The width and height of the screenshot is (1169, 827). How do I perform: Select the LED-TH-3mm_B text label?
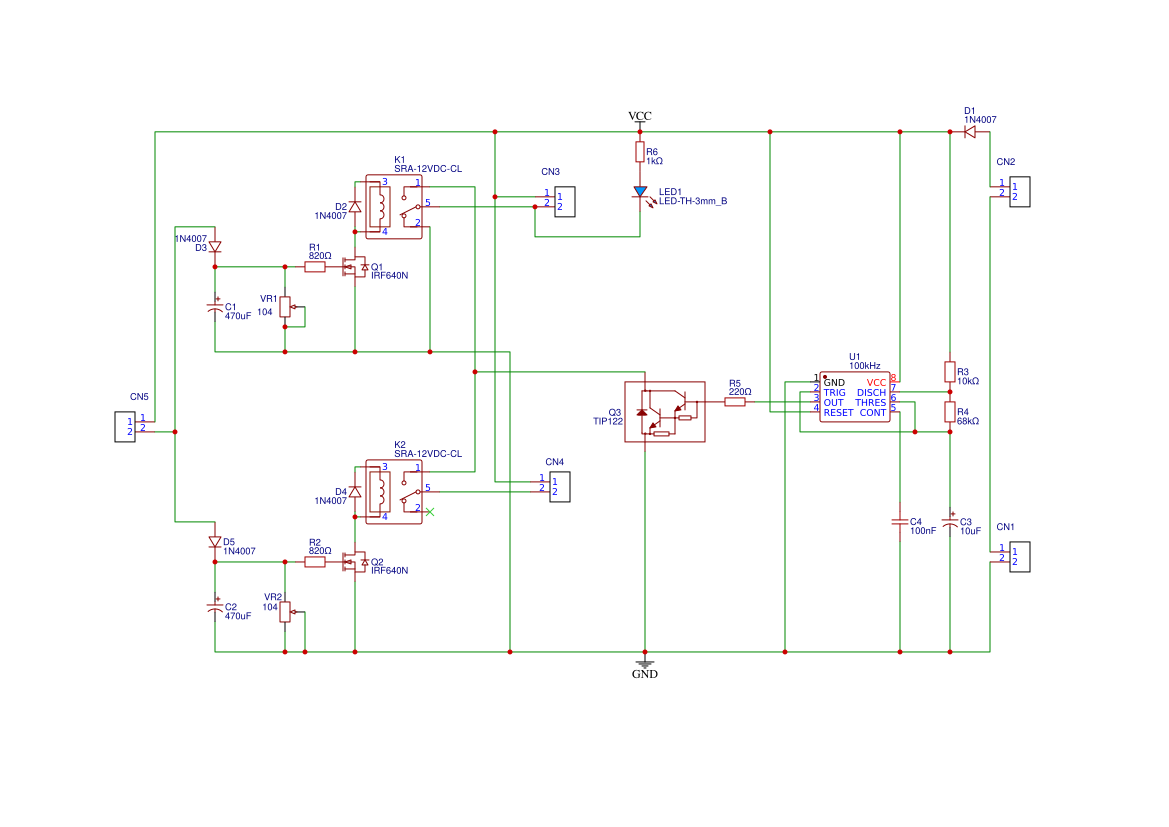[x=693, y=201]
